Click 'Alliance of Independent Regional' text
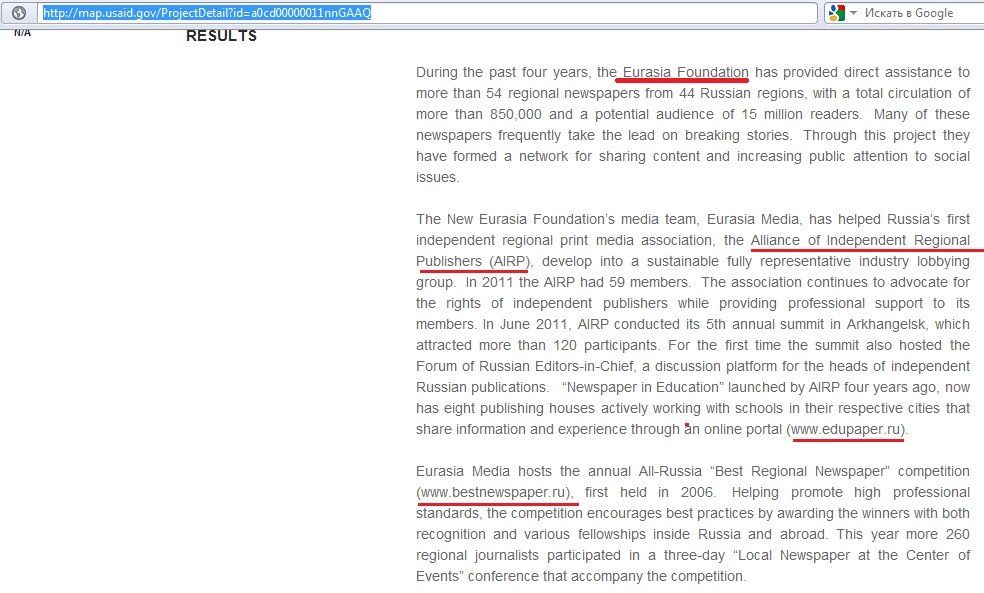 tap(860, 240)
